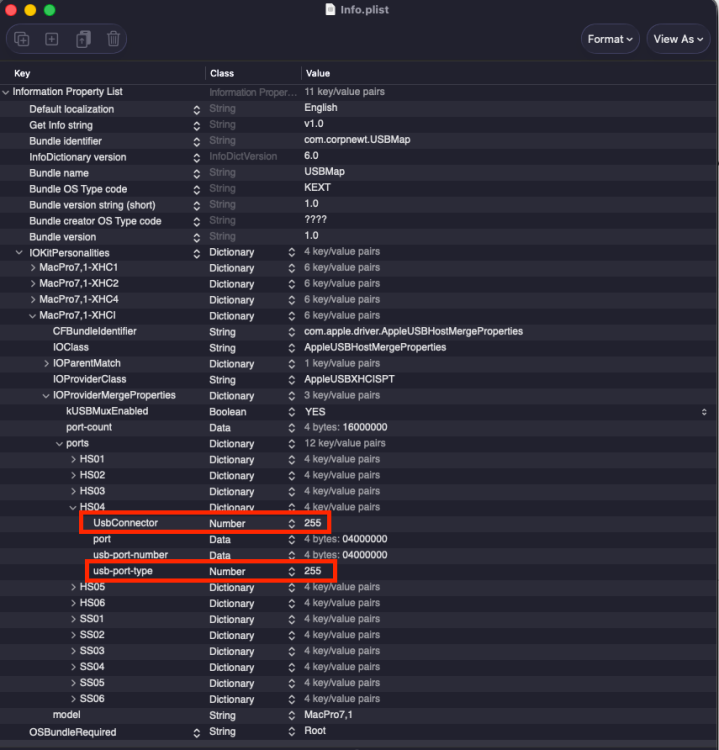Open class popup arrows for model row
719x750 pixels.
pyautogui.click(x=292, y=716)
